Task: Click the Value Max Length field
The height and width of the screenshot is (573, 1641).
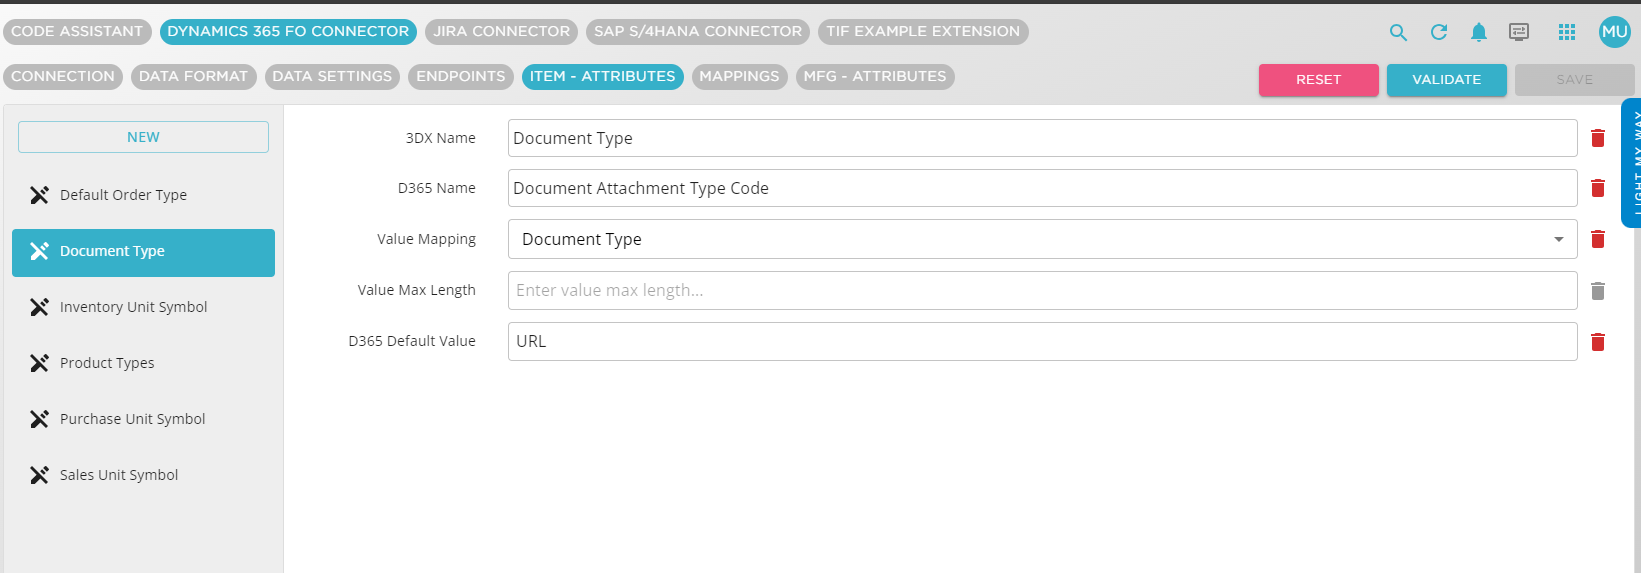Action: tap(1042, 290)
